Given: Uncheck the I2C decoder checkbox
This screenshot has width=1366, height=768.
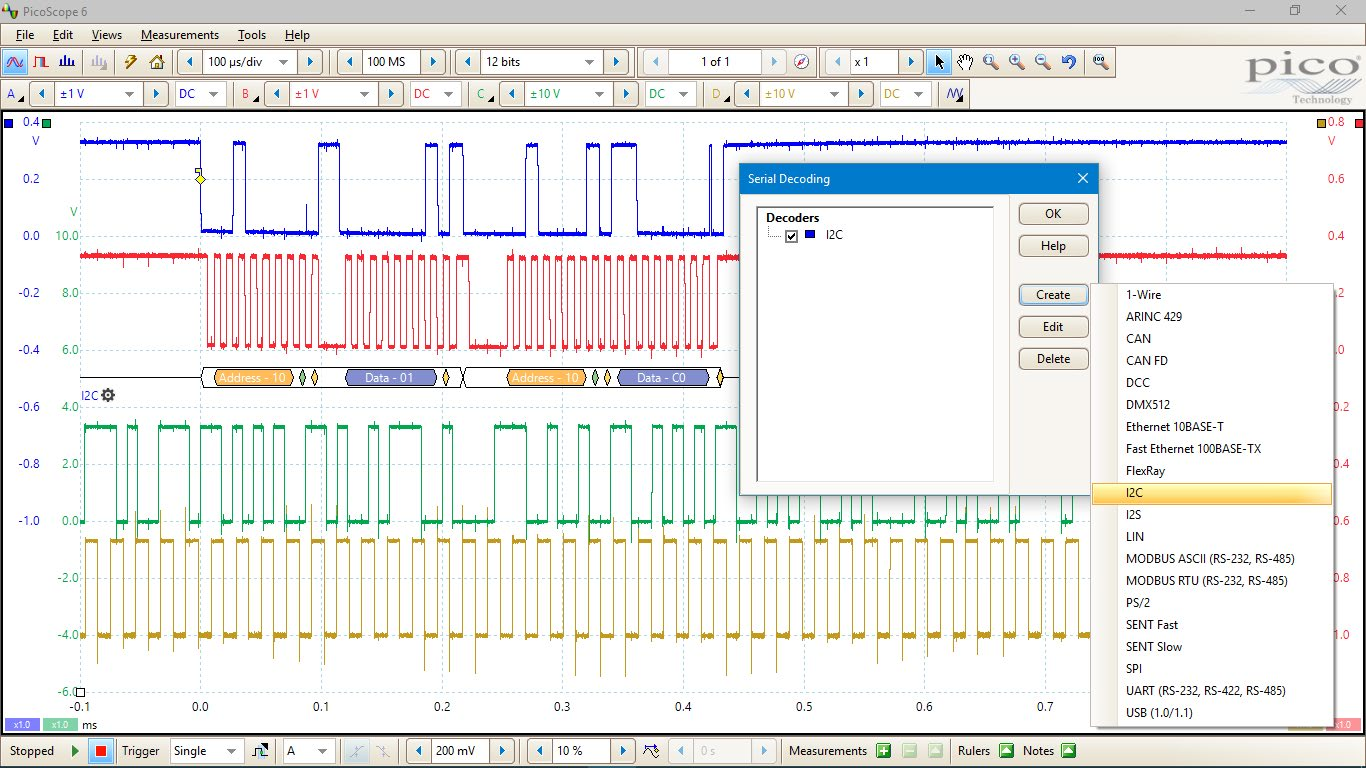Looking at the screenshot, I should coord(792,236).
